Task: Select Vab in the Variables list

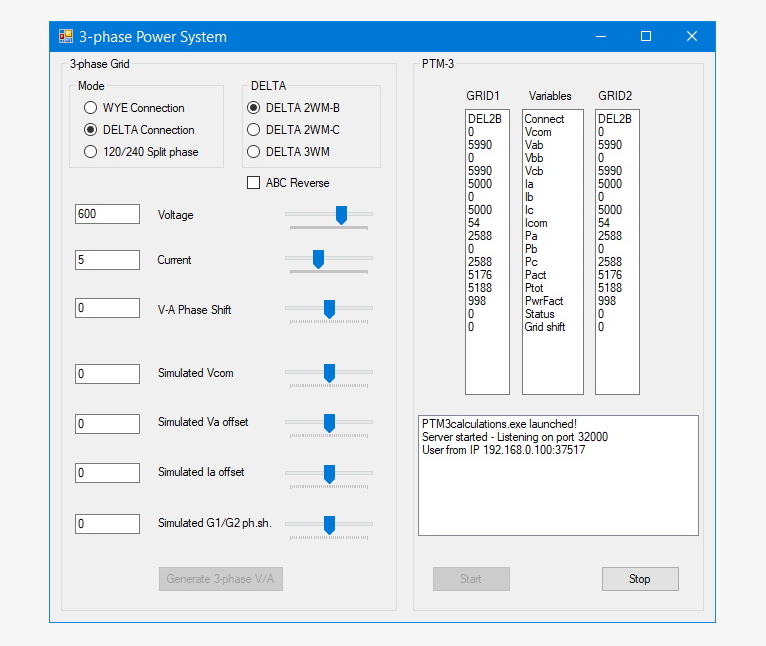Action: (x=534, y=145)
